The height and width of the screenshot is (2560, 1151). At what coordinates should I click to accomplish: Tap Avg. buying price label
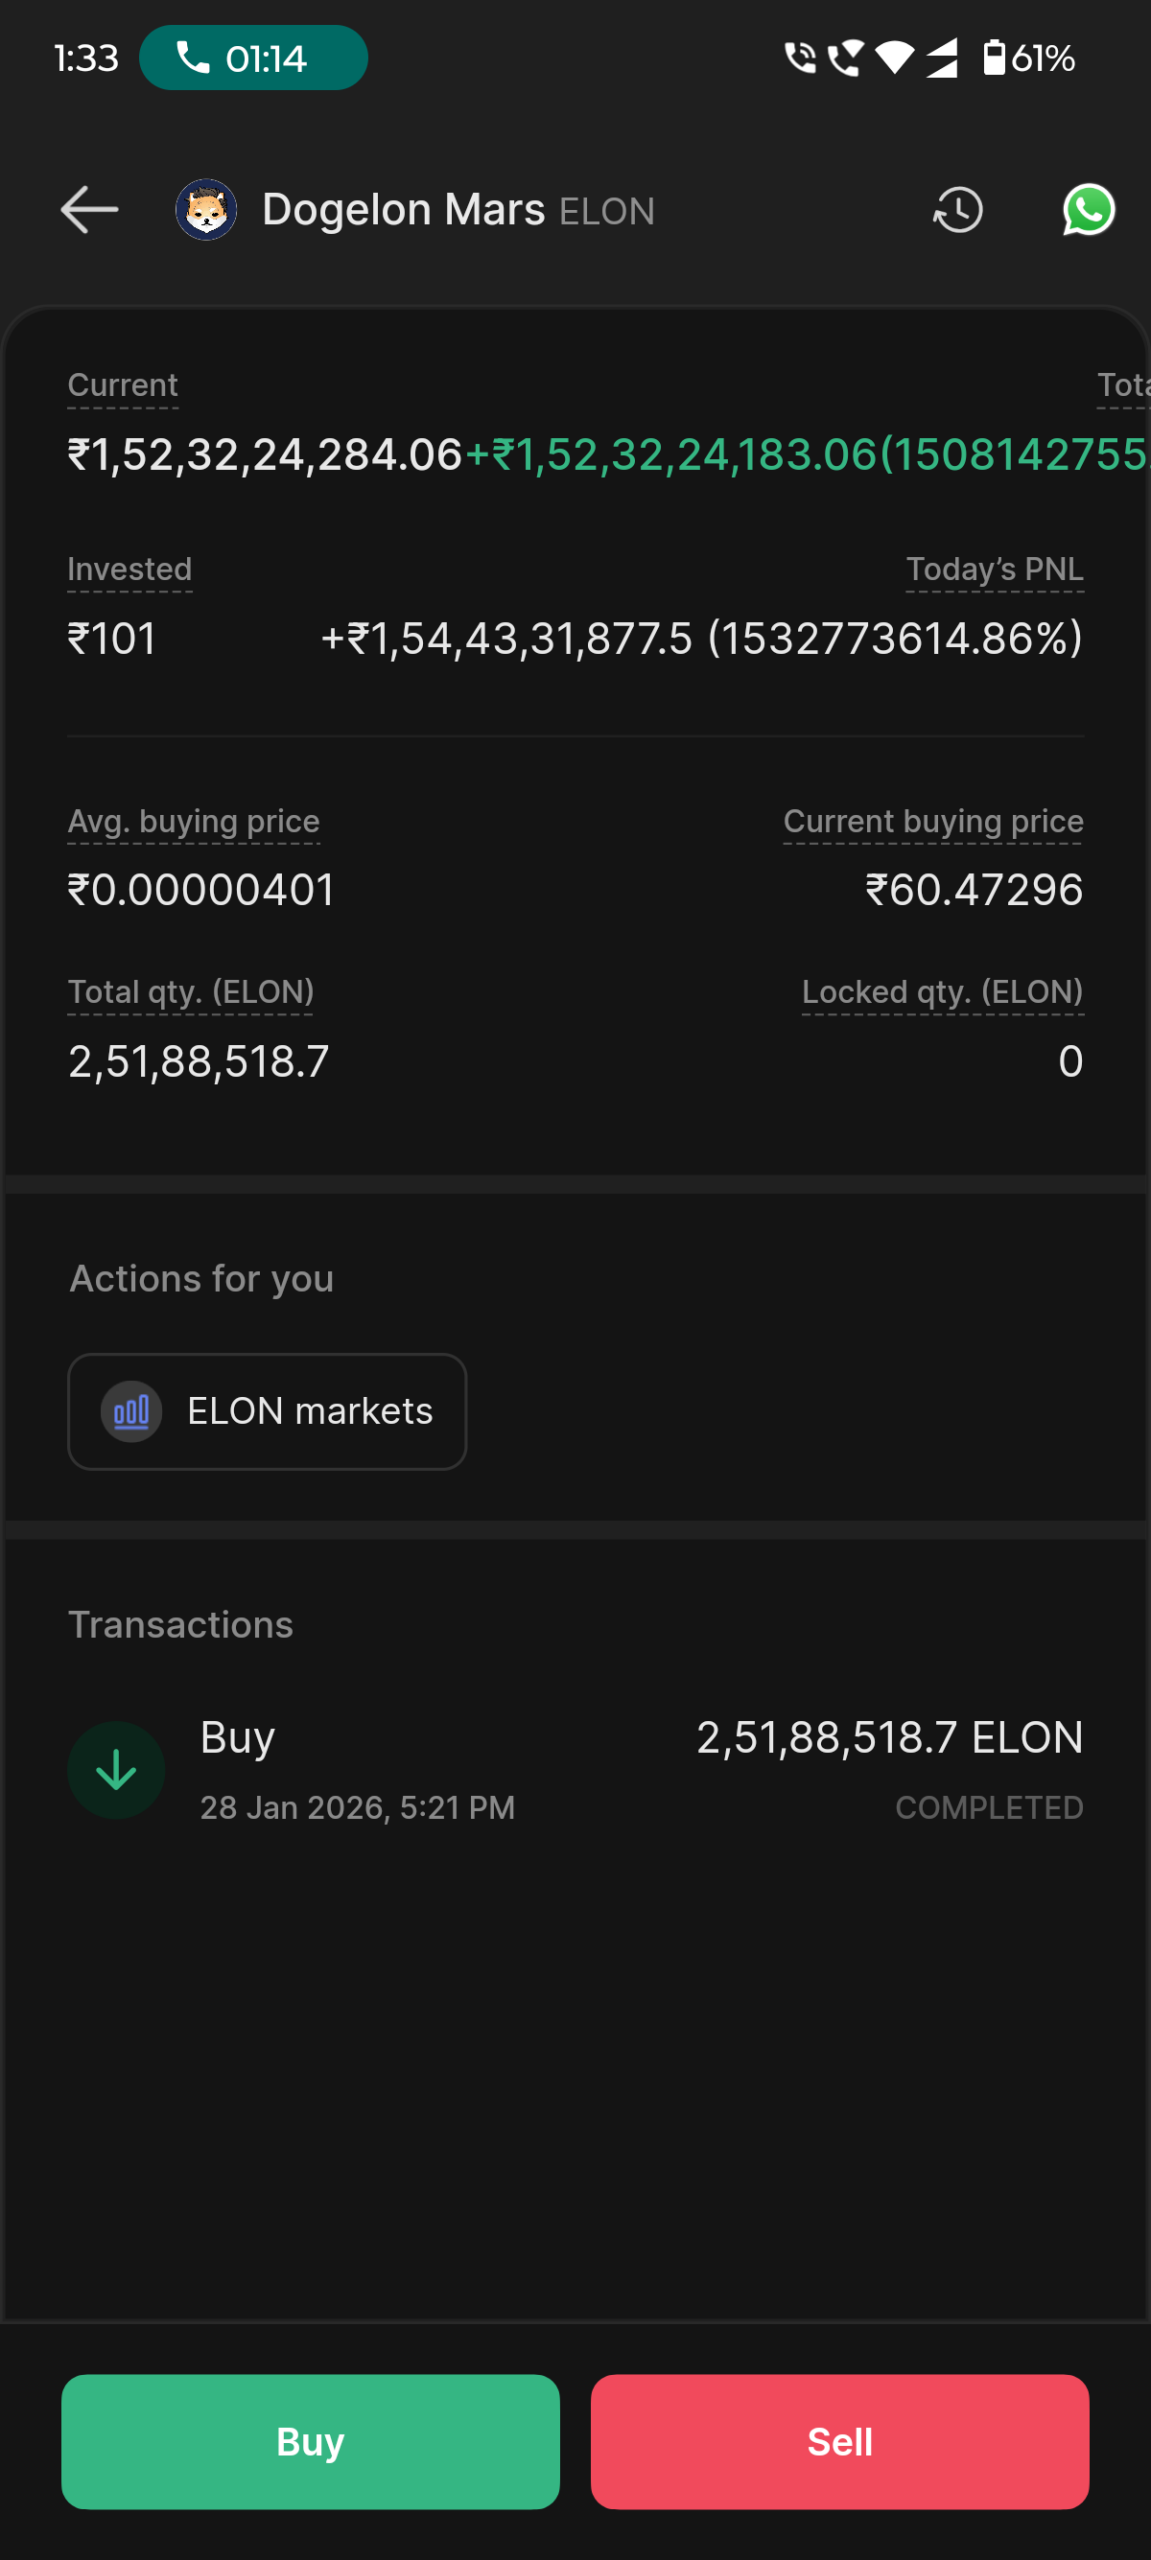193,821
